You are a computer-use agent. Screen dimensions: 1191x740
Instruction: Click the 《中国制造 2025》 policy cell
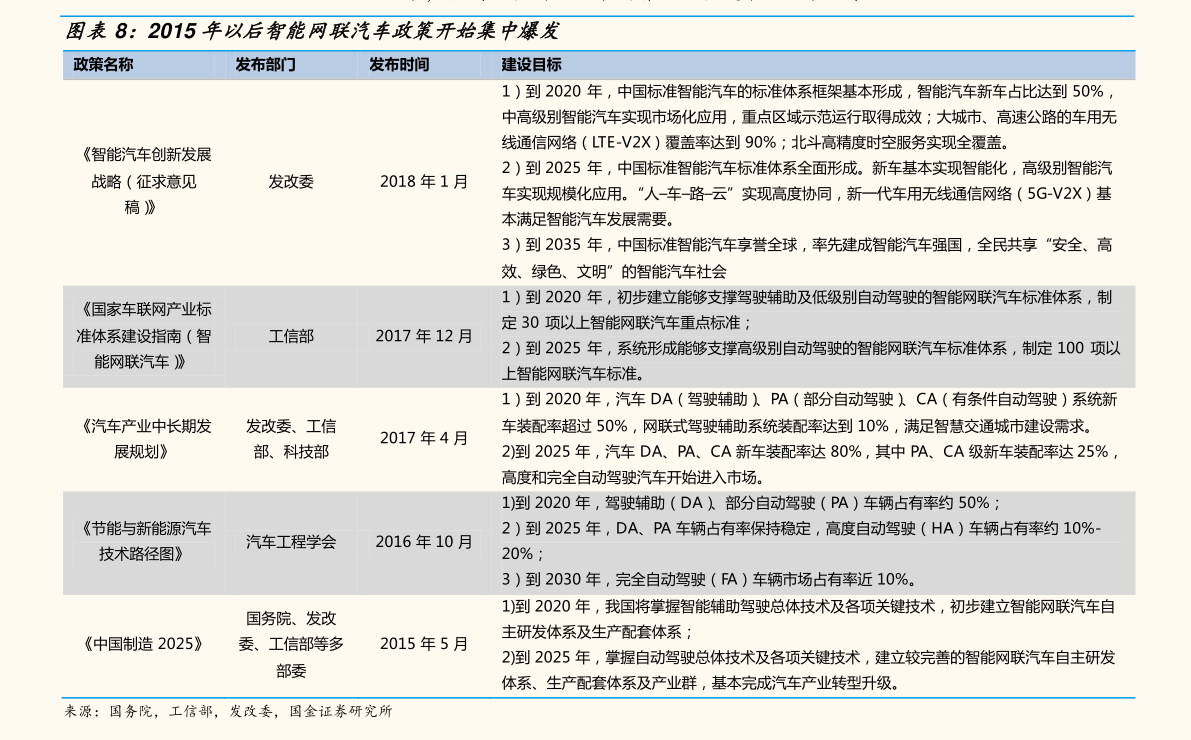[143, 644]
